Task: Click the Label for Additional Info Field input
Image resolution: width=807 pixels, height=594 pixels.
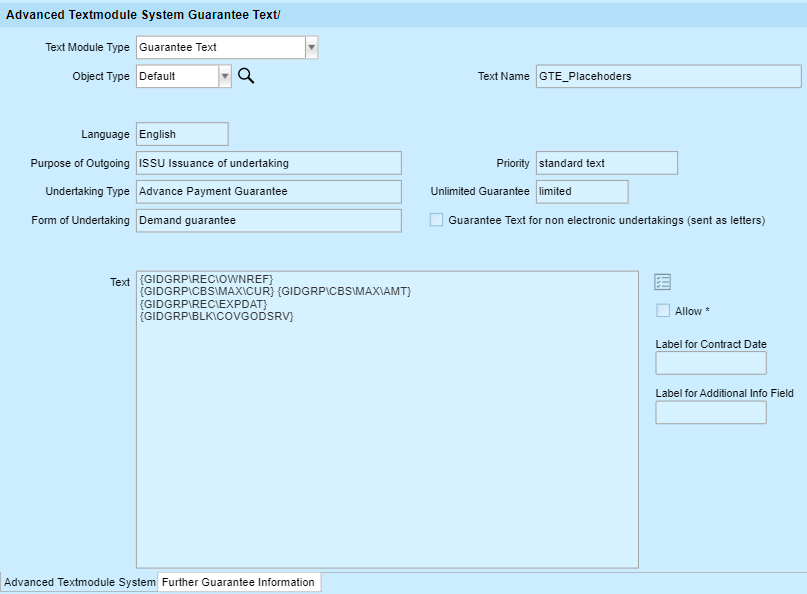Action: pyautogui.click(x=711, y=412)
